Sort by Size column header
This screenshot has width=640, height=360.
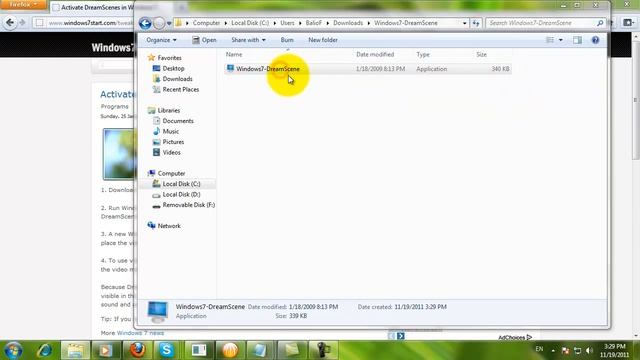point(482,54)
